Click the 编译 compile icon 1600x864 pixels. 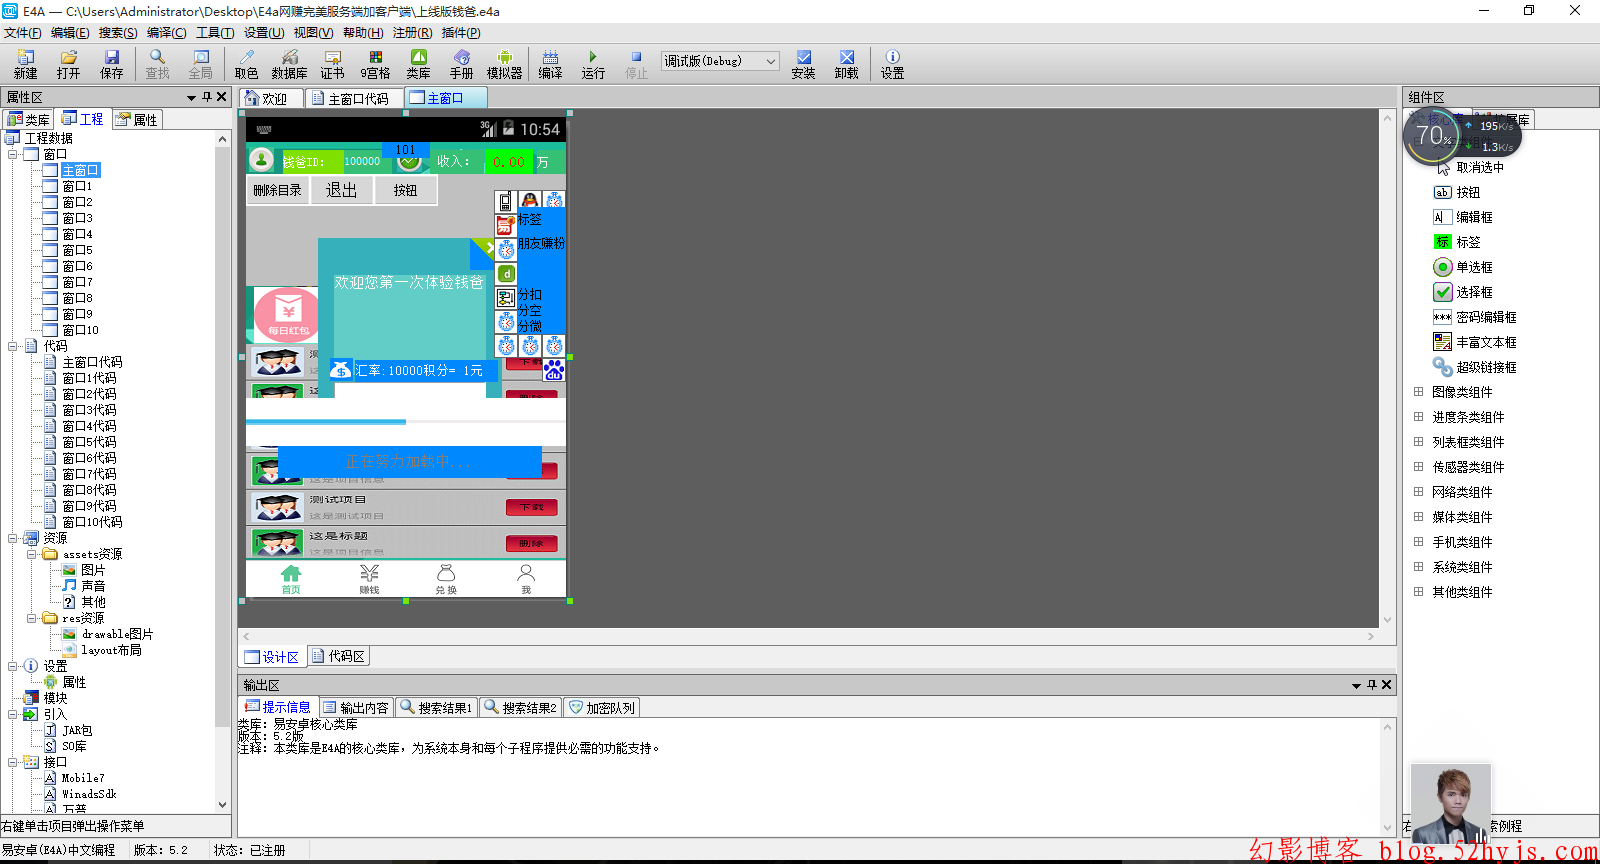[x=550, y=64]
